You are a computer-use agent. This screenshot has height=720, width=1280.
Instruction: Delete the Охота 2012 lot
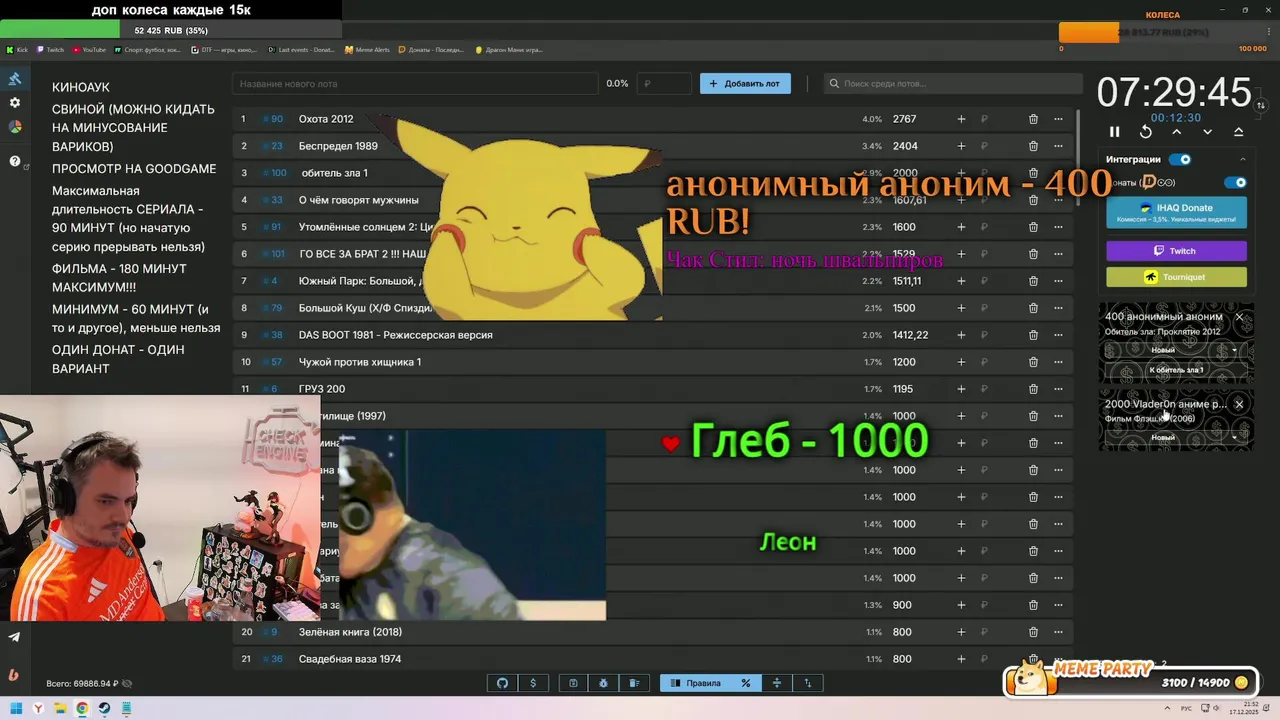(x=1033, y=119)
